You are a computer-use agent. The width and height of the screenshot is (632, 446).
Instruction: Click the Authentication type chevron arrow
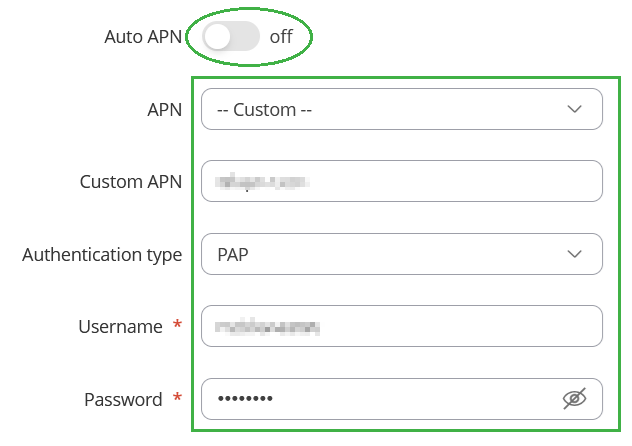point(574,254)
